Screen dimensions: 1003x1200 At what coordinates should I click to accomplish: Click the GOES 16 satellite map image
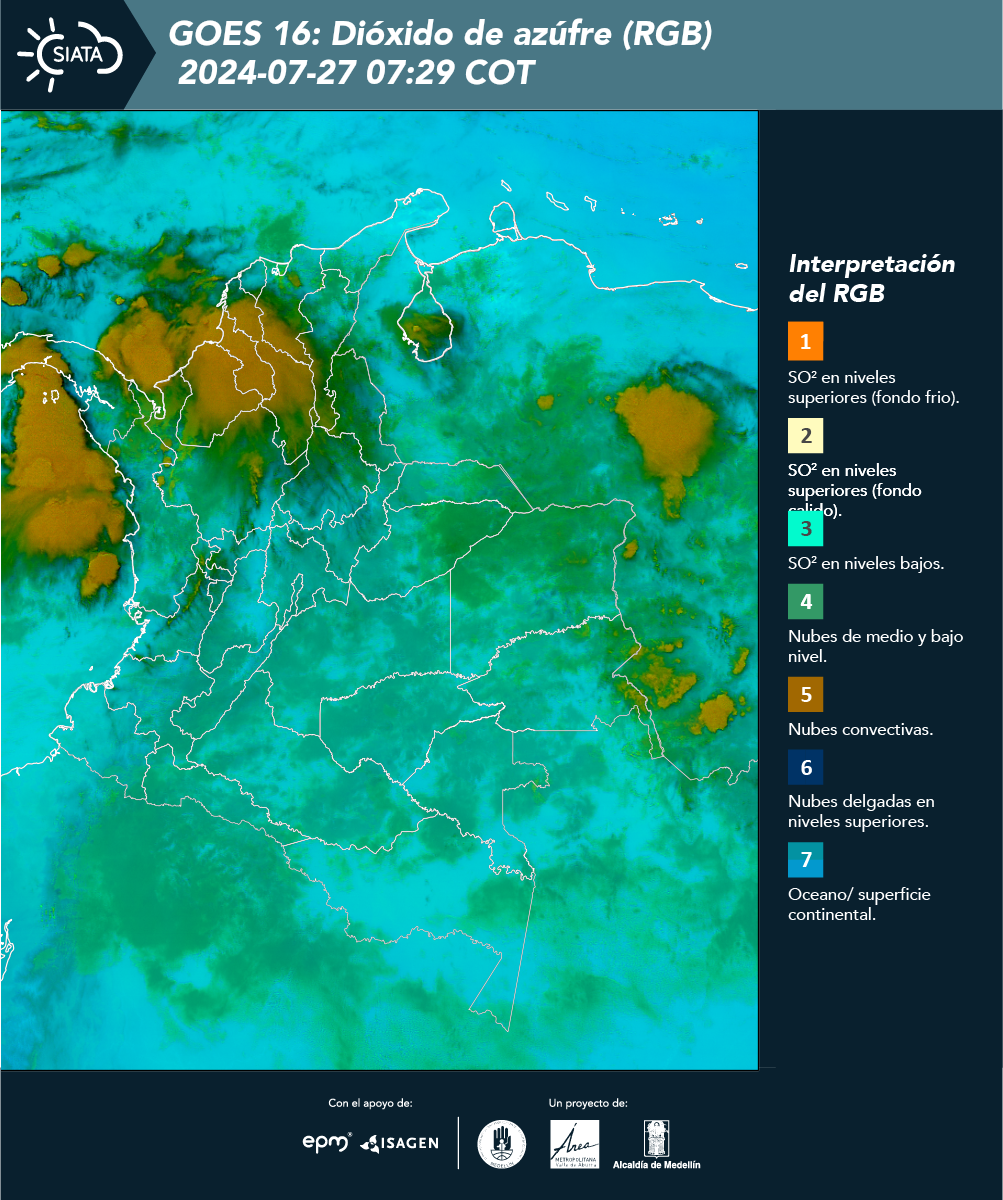click(x=379, y=590)
